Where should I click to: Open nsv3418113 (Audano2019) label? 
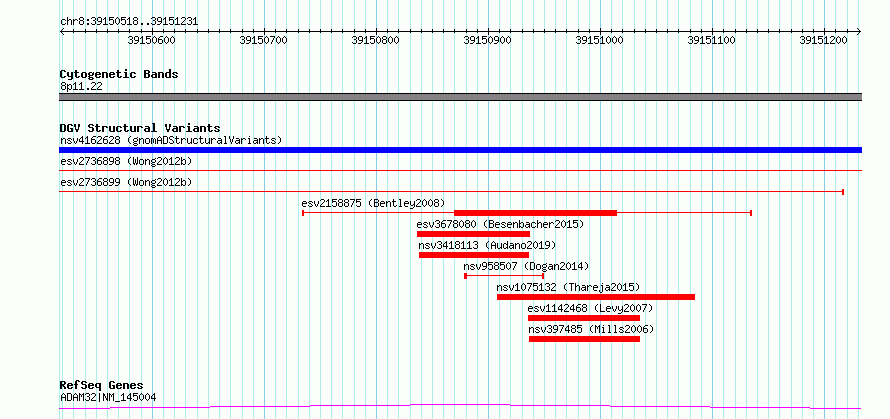487,245
